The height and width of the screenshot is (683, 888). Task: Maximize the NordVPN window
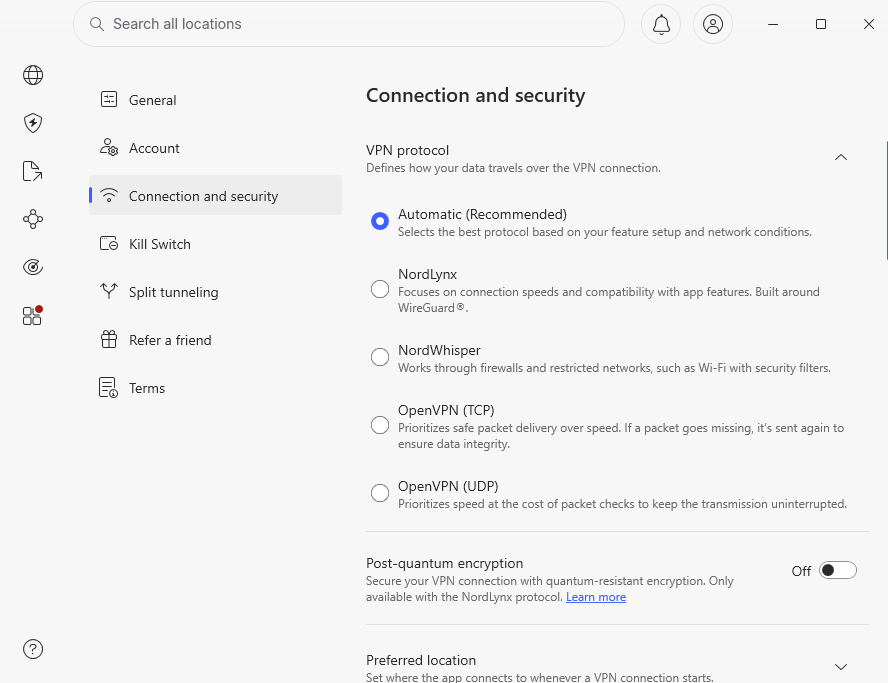(821, 24)
